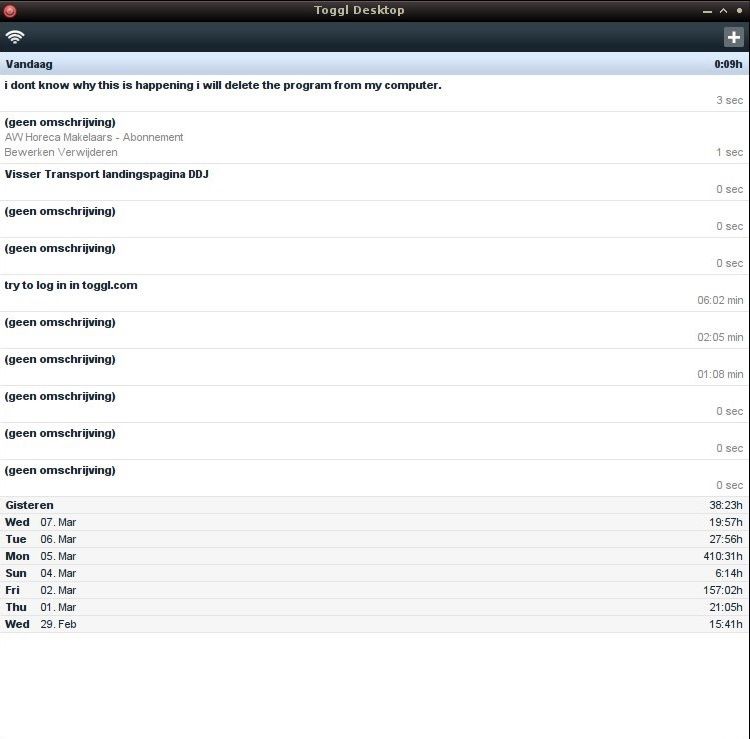Select 'try to log in in toggl.com' entry
The height and width of the screenshot is (739, 750).
coord(71,286)
